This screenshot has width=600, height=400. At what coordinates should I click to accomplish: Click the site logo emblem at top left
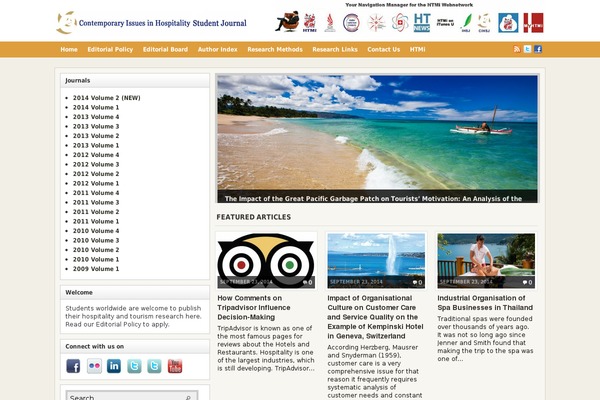click(65, 21)
